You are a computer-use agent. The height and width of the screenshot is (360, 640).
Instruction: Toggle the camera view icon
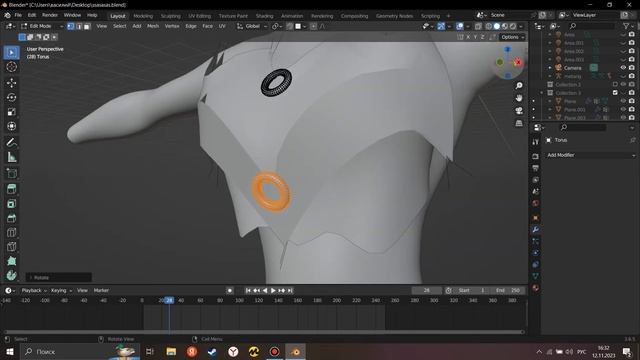pyautogui.click(x=519, y=111)
